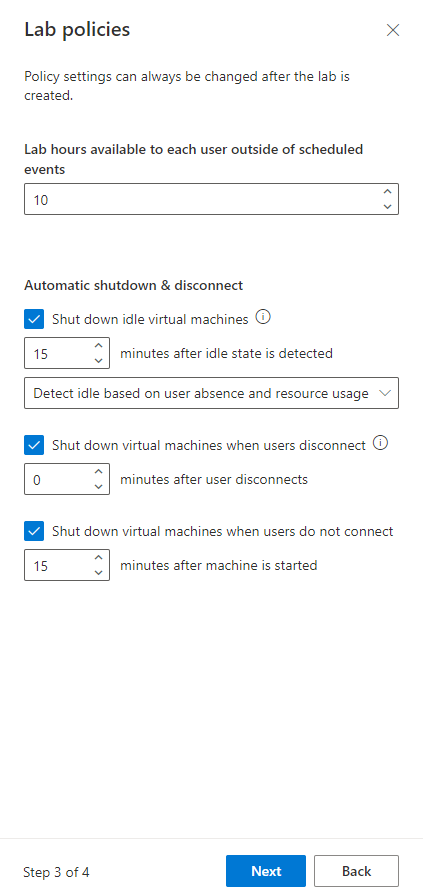Increase minutes after user disconnects

point(99,471)
